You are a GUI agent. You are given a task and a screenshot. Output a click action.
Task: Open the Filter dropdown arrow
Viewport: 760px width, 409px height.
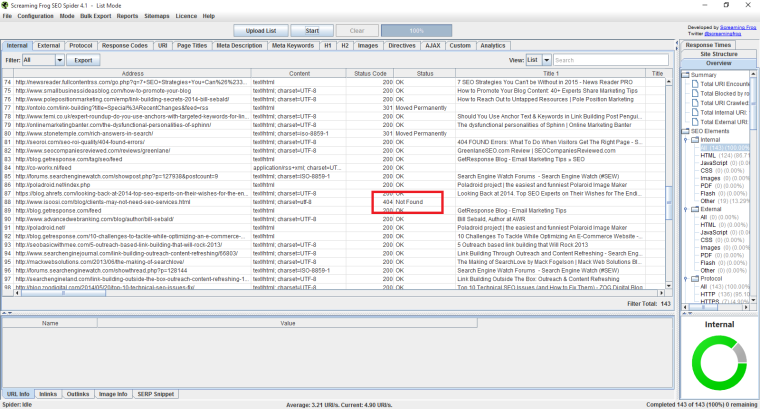coord(60,60)
